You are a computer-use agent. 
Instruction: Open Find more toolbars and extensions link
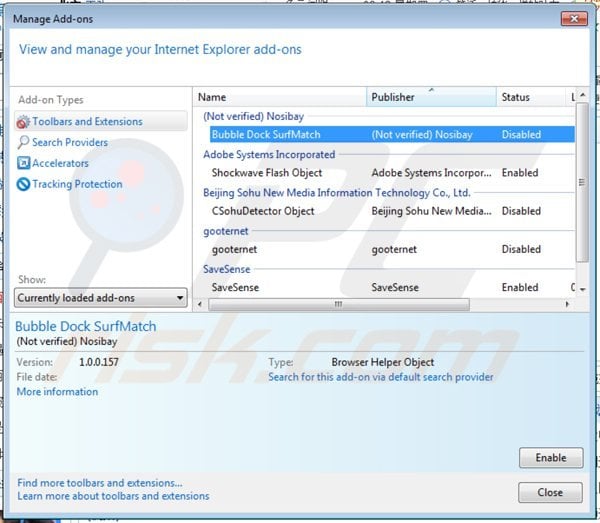pyautogui.click(x=100, y=482)
